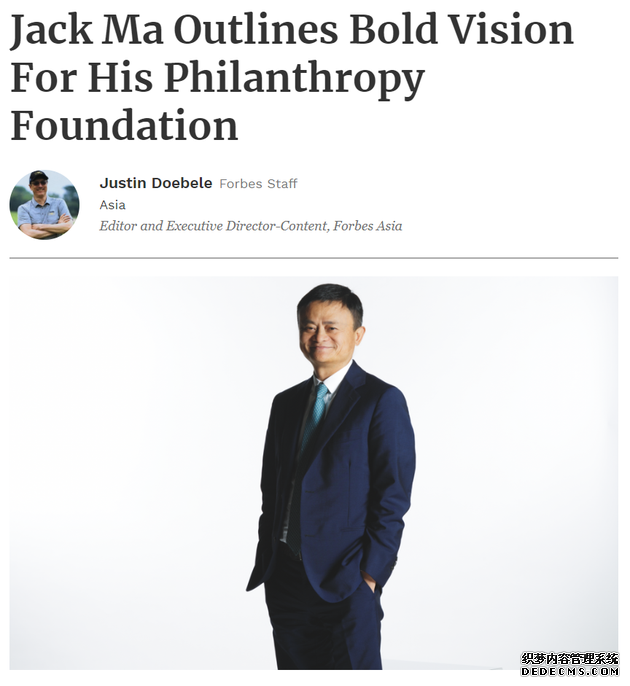This screenshot has height=686, width=630.
Task: Click the DEDECMS.COM watermark text
Action: 570,671
